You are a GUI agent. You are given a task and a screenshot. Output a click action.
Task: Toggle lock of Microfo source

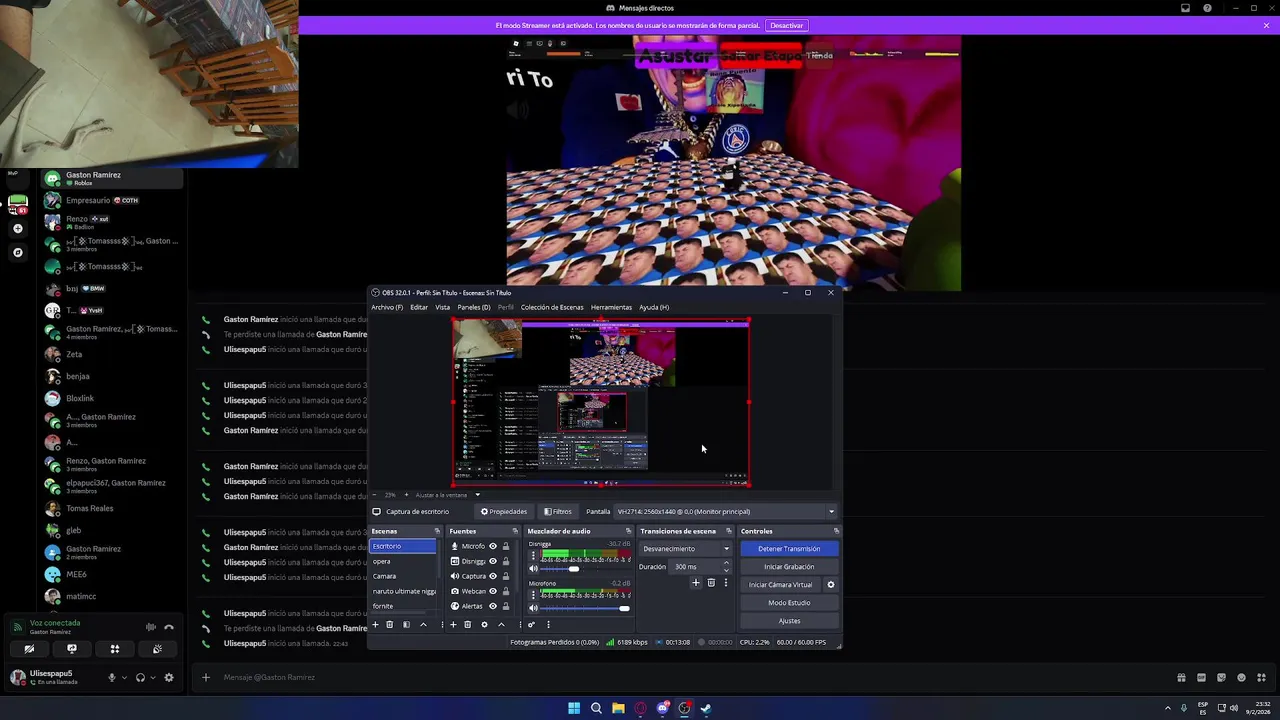505,546
